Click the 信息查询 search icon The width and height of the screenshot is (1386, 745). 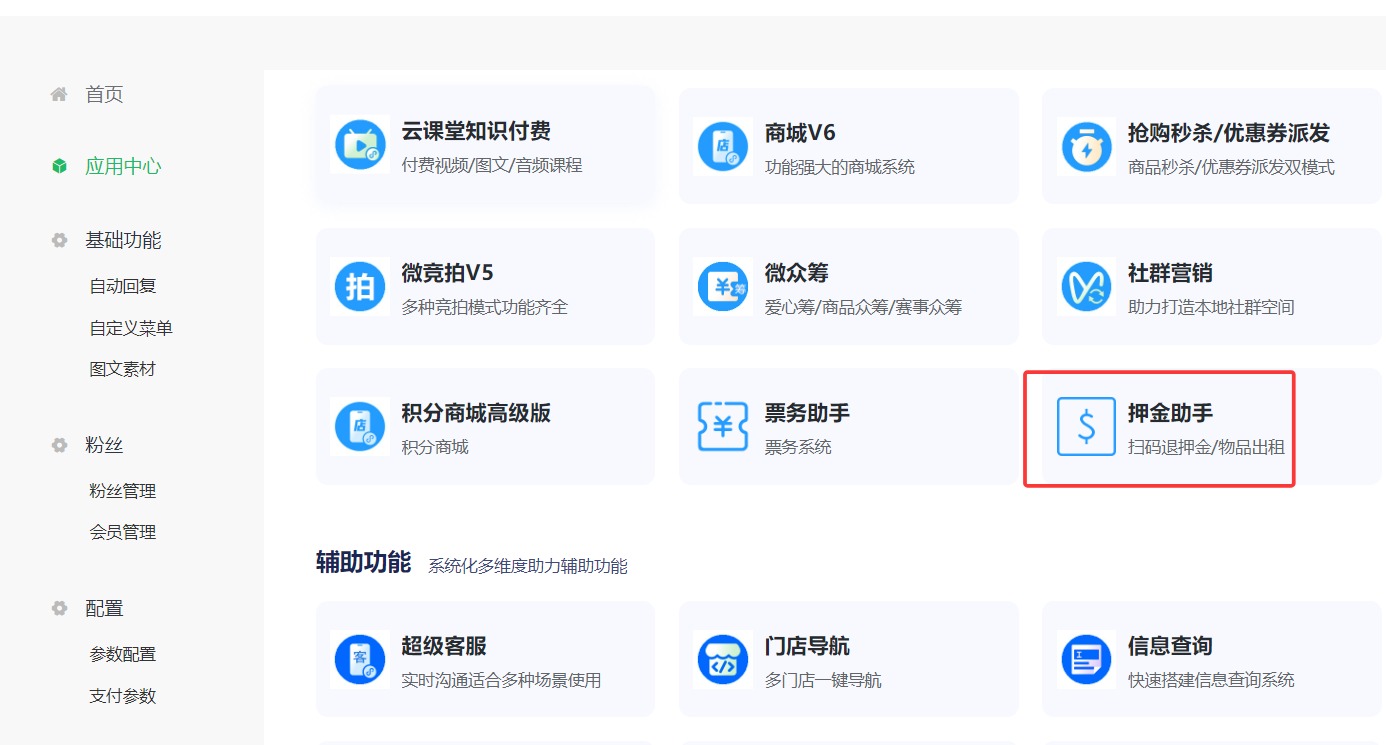(x=1086, y=660)
